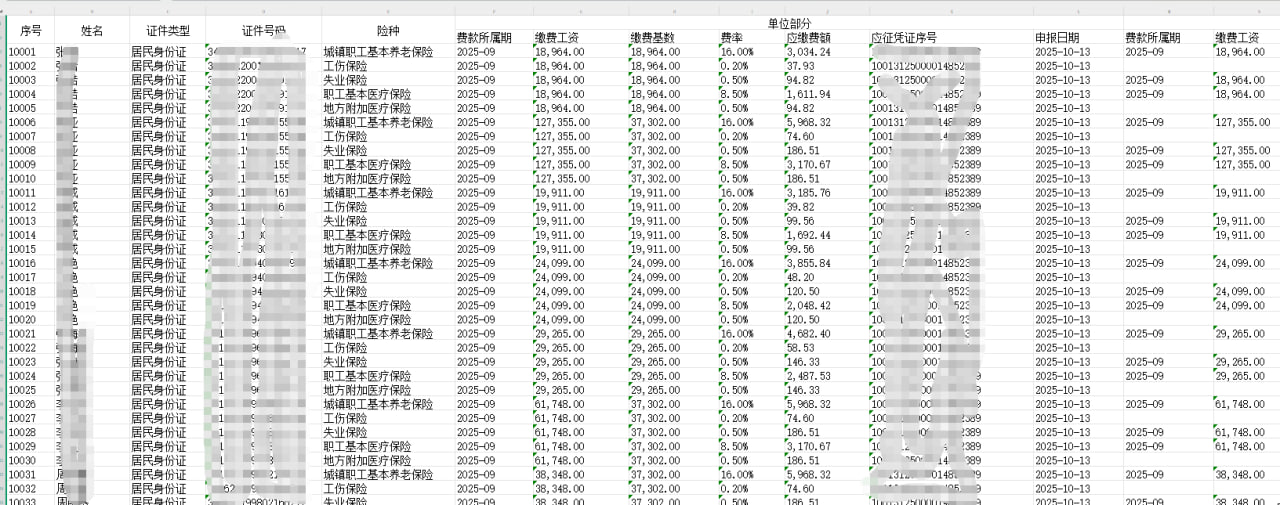Click the cell showing 1,611.94
The height and width of the screenshot is (505, 1280).
pos(809,94)
